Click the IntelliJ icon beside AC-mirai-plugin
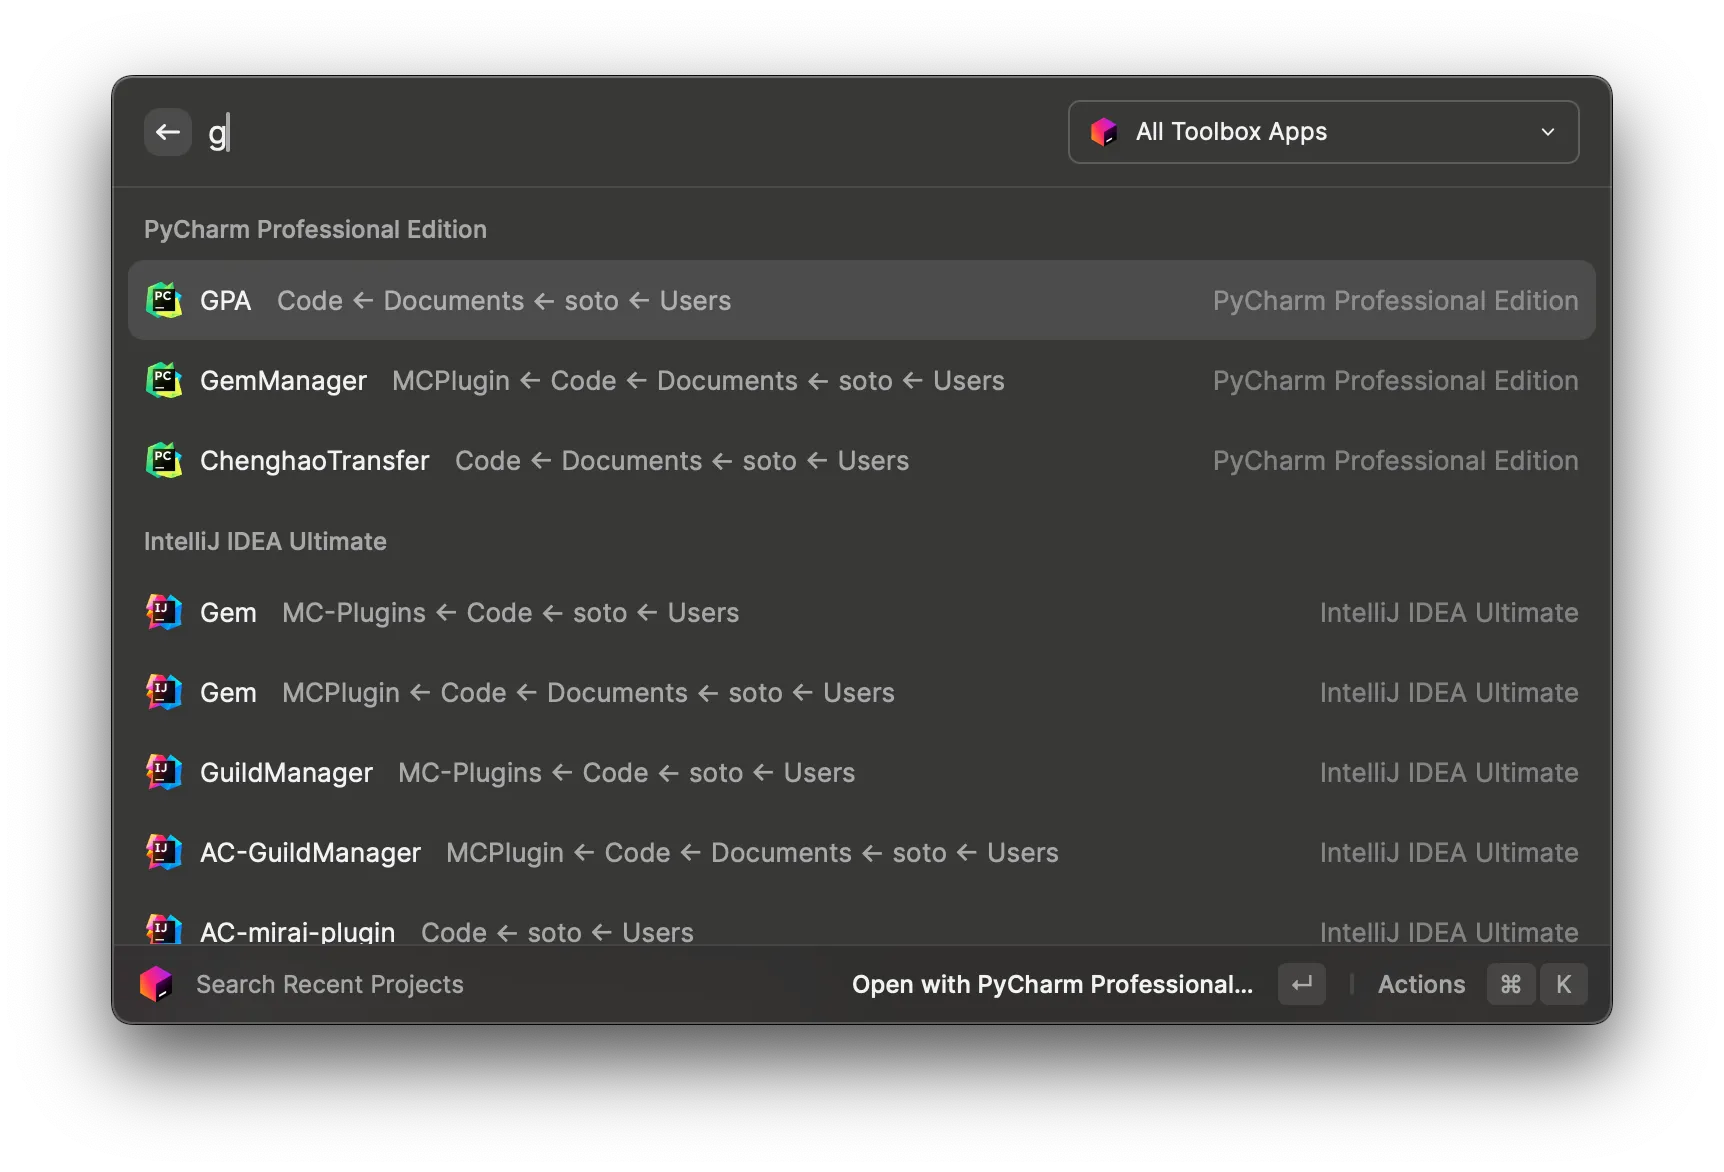This screenshot has height=1172, width=1724. pos(164,930)
